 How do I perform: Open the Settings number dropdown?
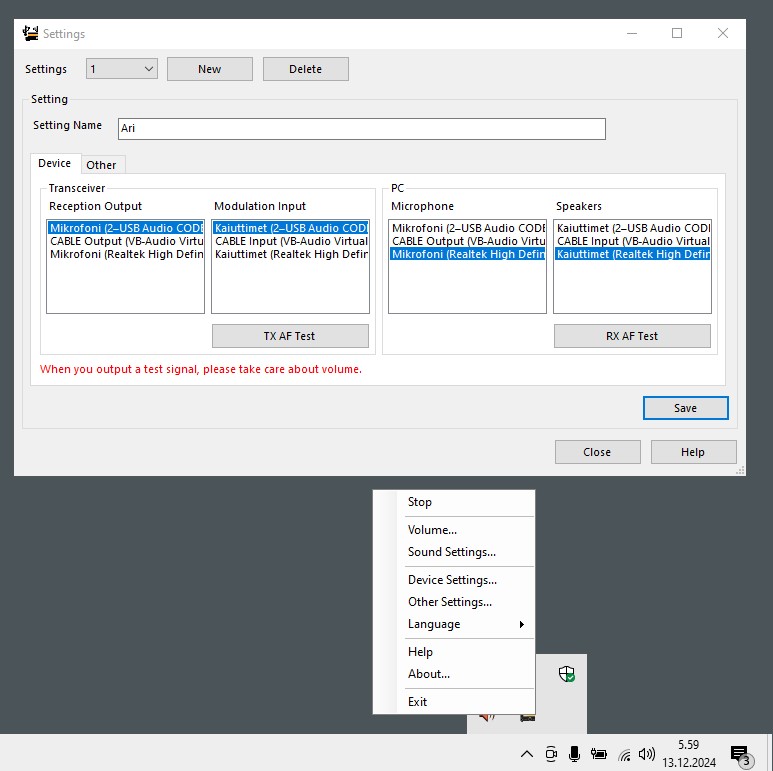click(122, 69)
